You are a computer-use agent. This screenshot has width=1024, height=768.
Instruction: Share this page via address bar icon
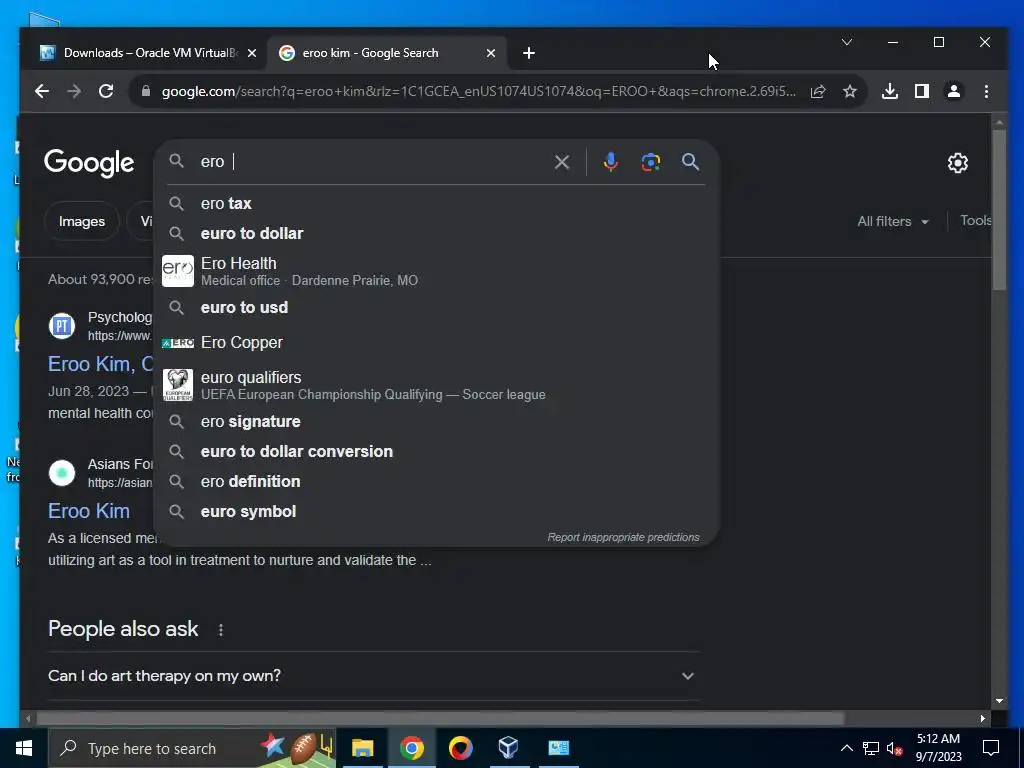click(818, 91)
